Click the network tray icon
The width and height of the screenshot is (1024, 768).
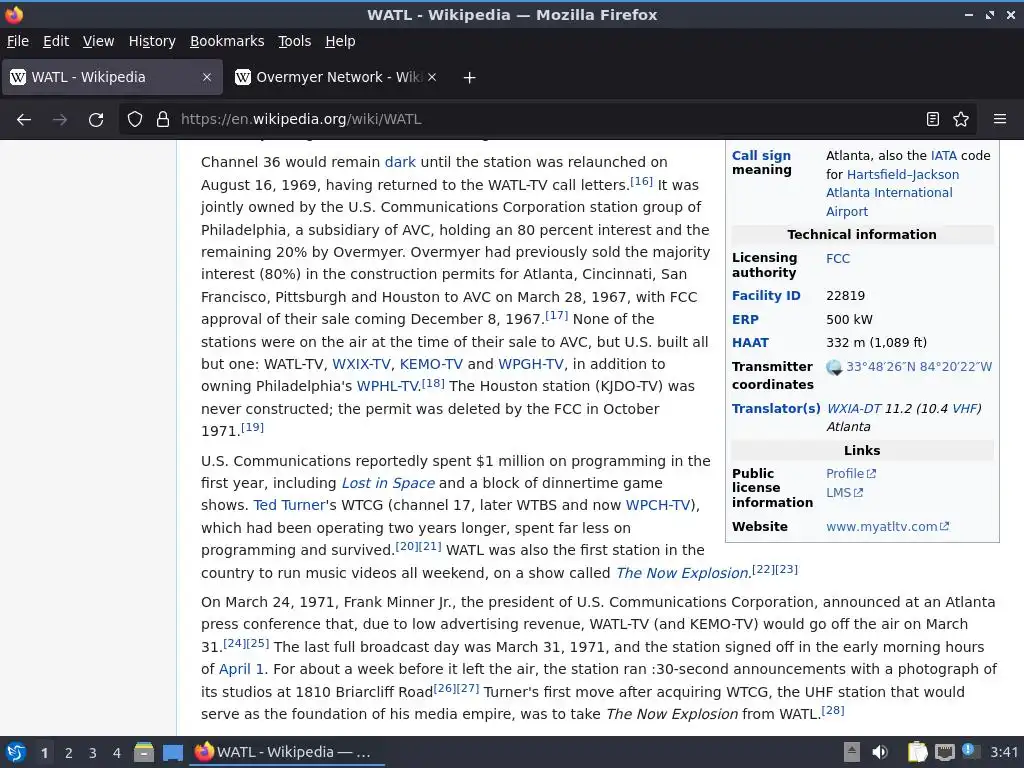[x=944, y=752]
